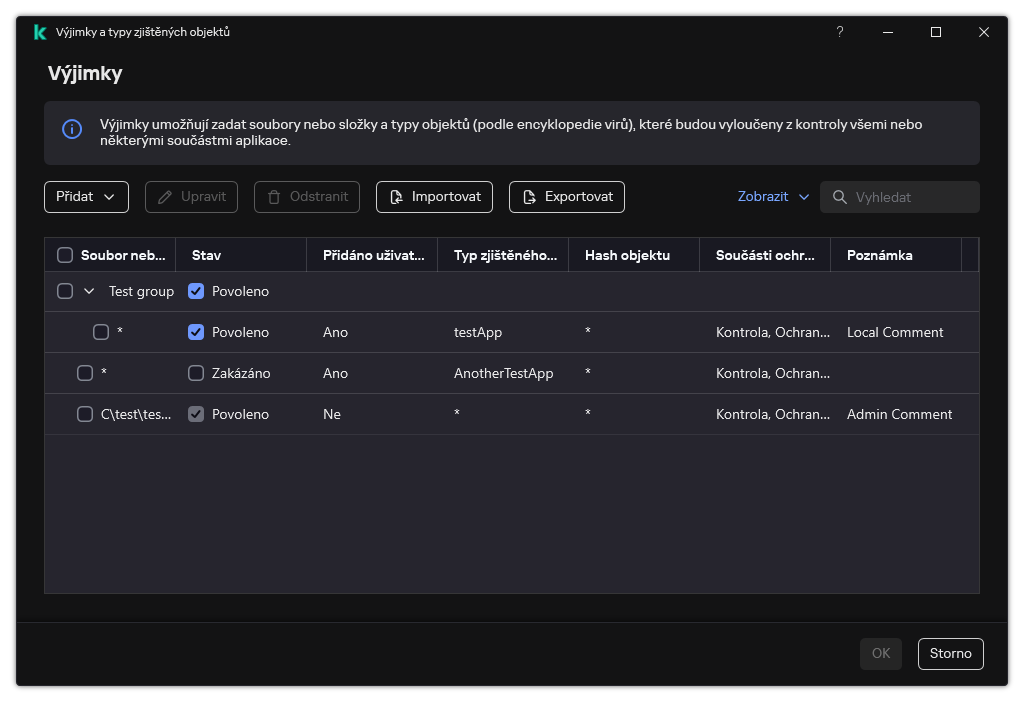
Task: Sort by the Poznámka column header
Action: click(x=879, y=255)
